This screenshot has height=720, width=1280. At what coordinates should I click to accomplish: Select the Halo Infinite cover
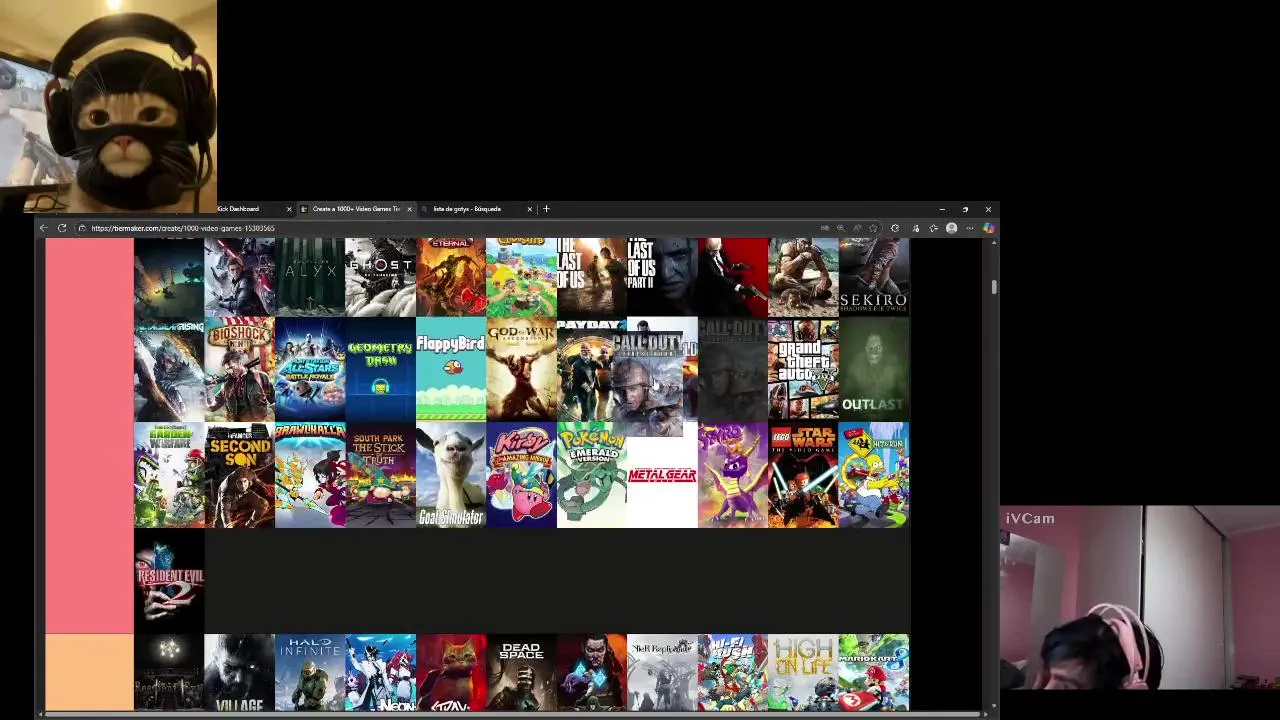click(x=310, y=673)
